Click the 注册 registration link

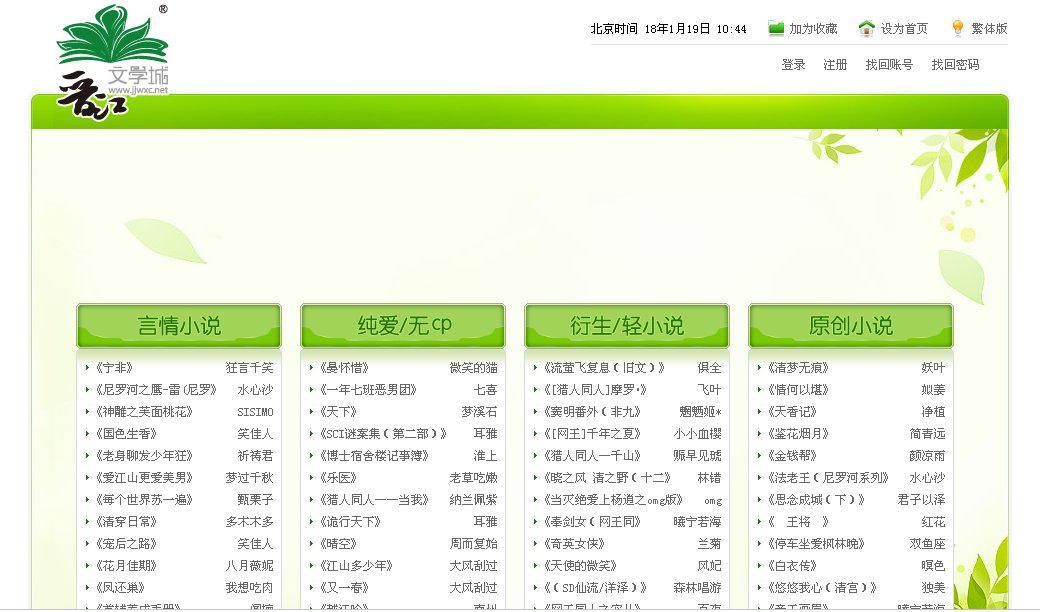[x=837, y=63]
